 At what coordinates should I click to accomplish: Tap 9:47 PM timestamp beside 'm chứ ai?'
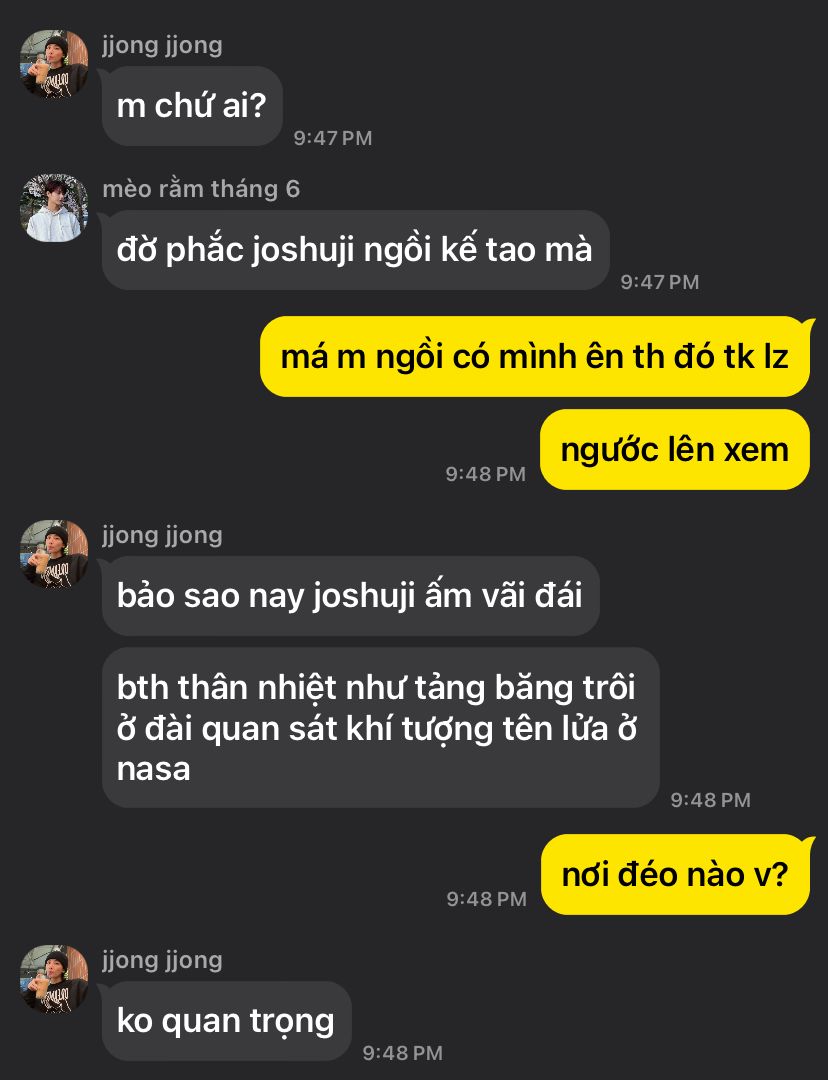click(333, 138)
